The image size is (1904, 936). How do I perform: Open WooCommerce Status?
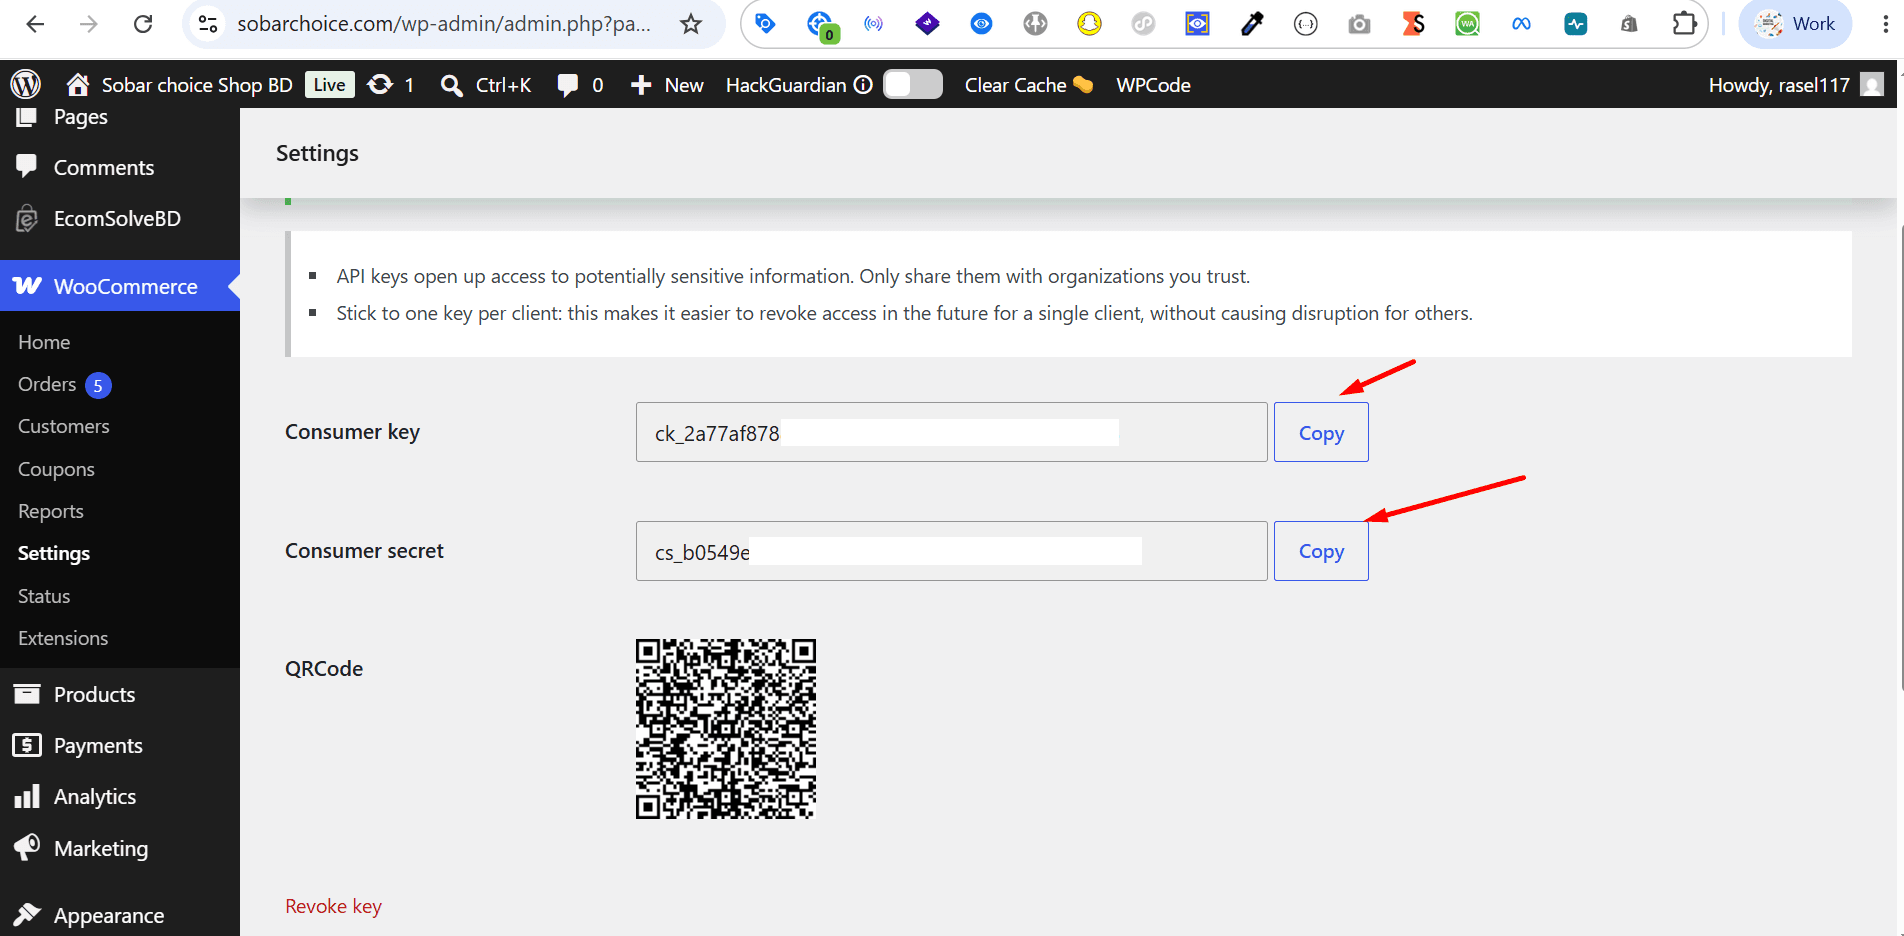coord(44,596)
